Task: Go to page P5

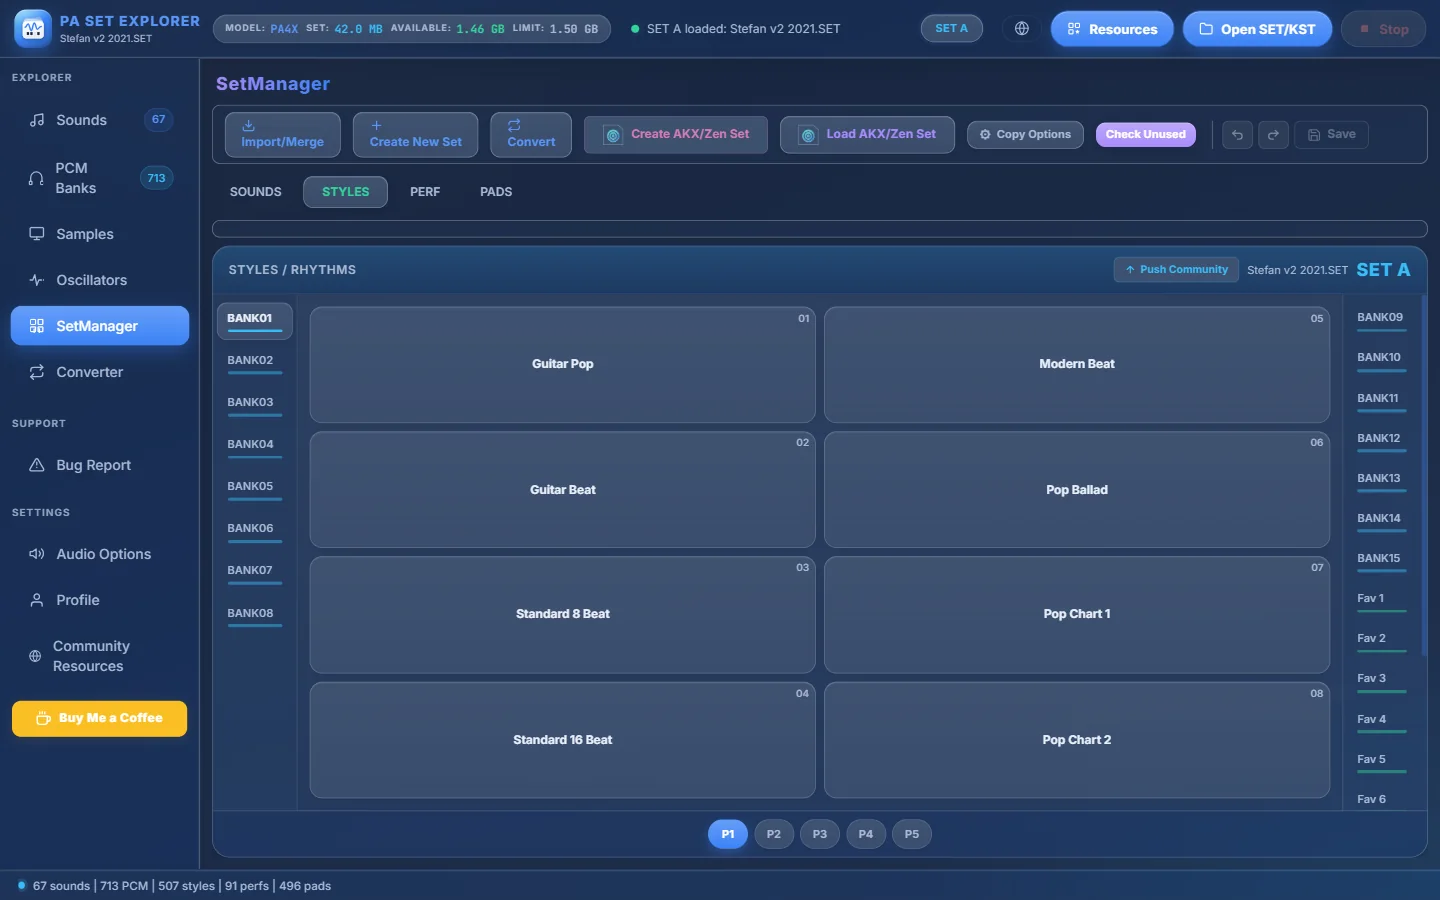Action: pyautogui.click(x=912, y=834)
